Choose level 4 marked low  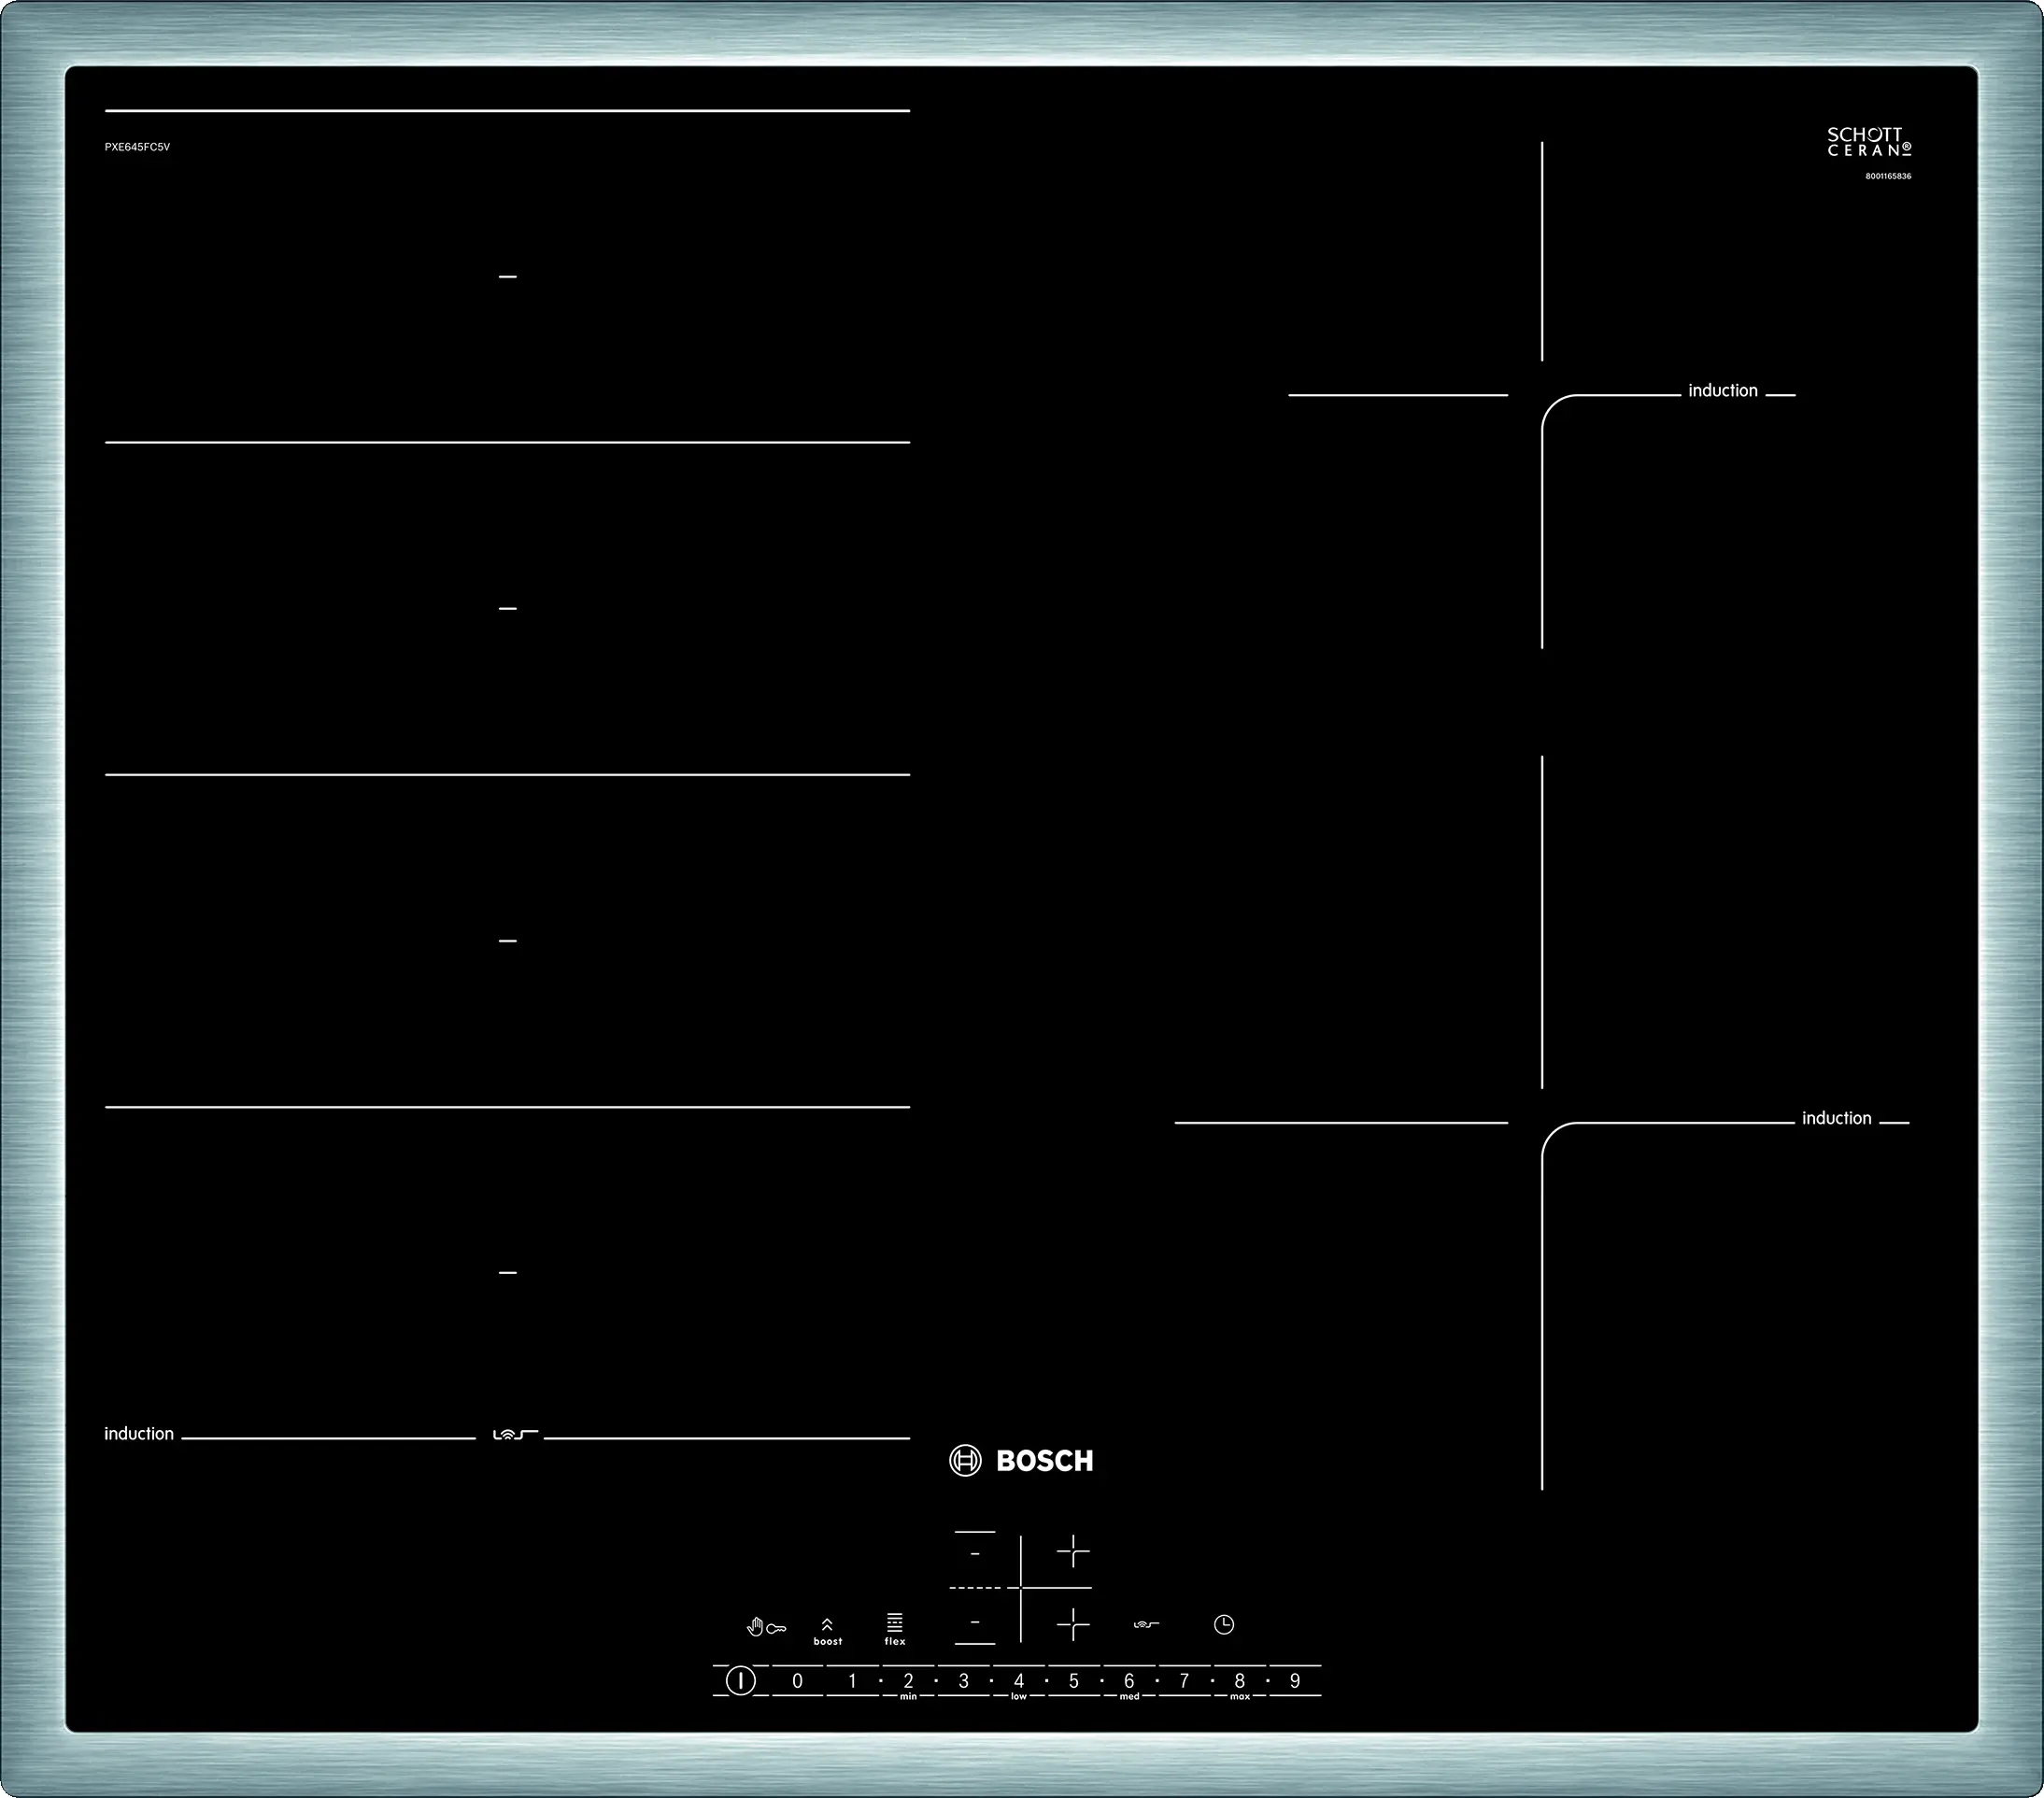coord(1018,1682)
